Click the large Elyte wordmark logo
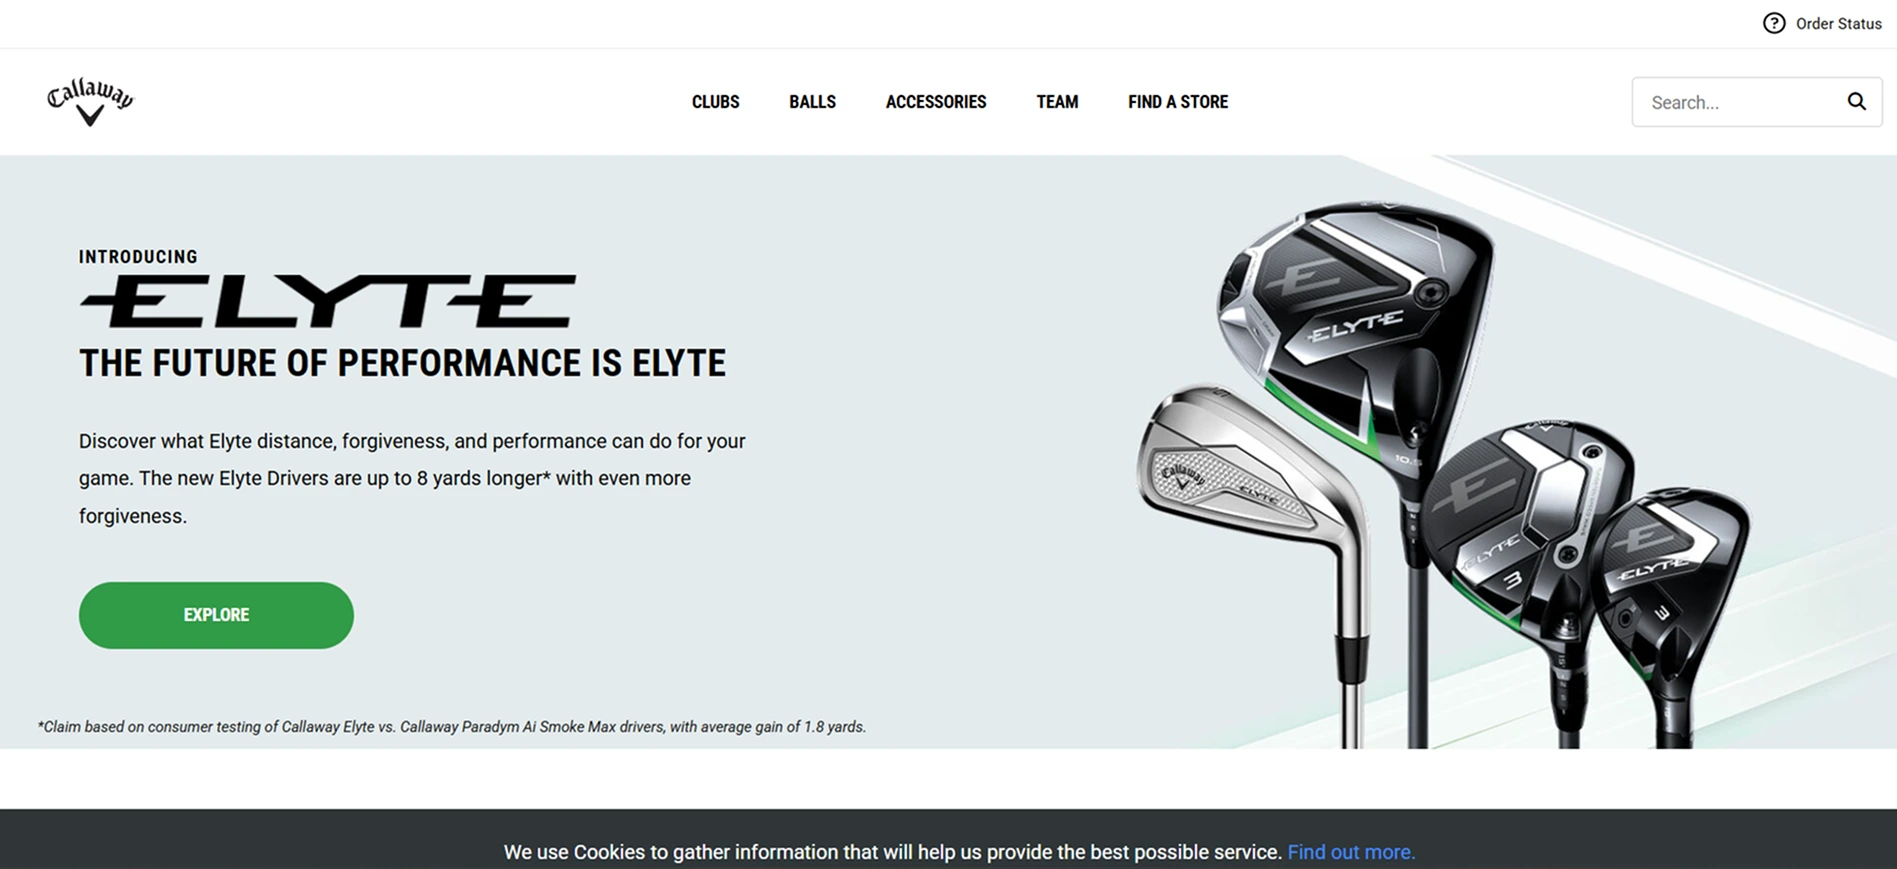This screenshot has width=1897, height=869. [328, 301]
